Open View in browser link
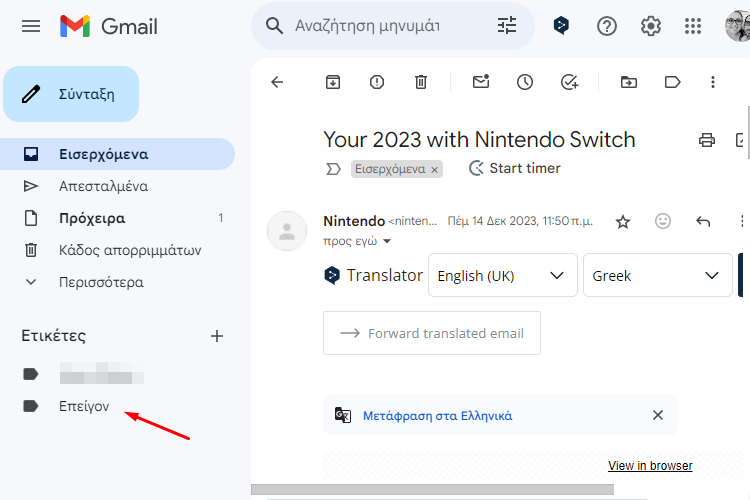 tap(650, 466)
